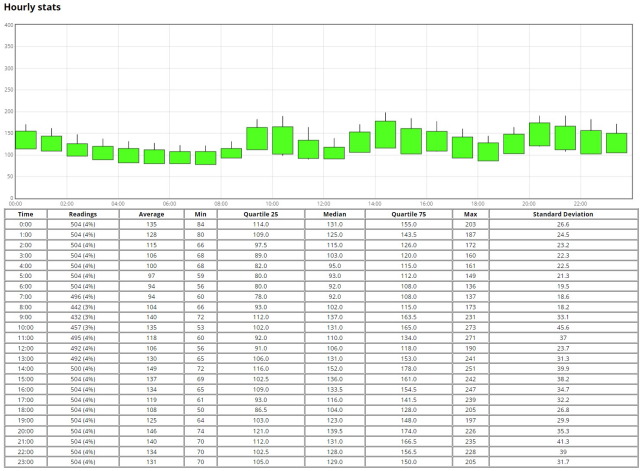Select standard deviation 45.6 in 10:00 row

point(563,327)
